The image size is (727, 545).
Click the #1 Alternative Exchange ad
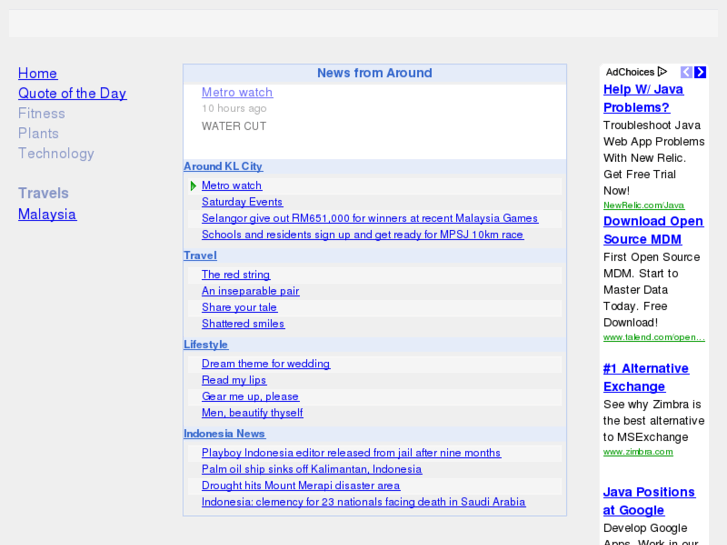[646, 378]
